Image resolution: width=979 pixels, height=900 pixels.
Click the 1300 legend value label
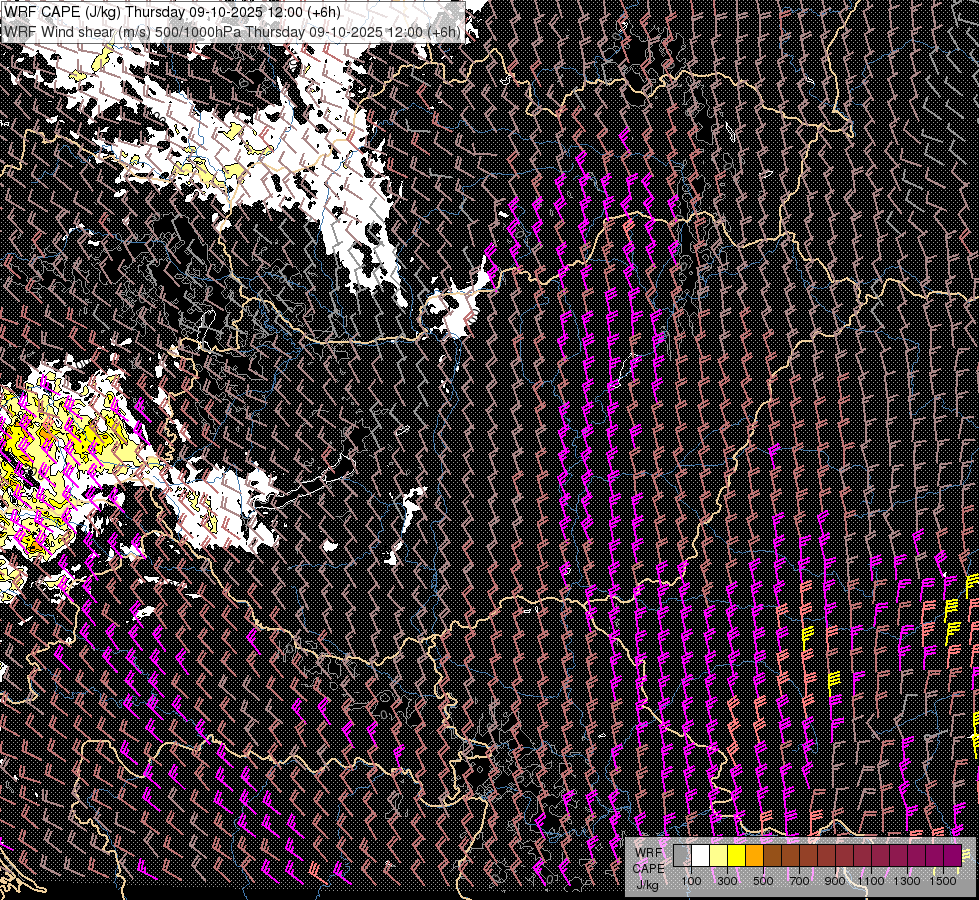click(907, 881)
